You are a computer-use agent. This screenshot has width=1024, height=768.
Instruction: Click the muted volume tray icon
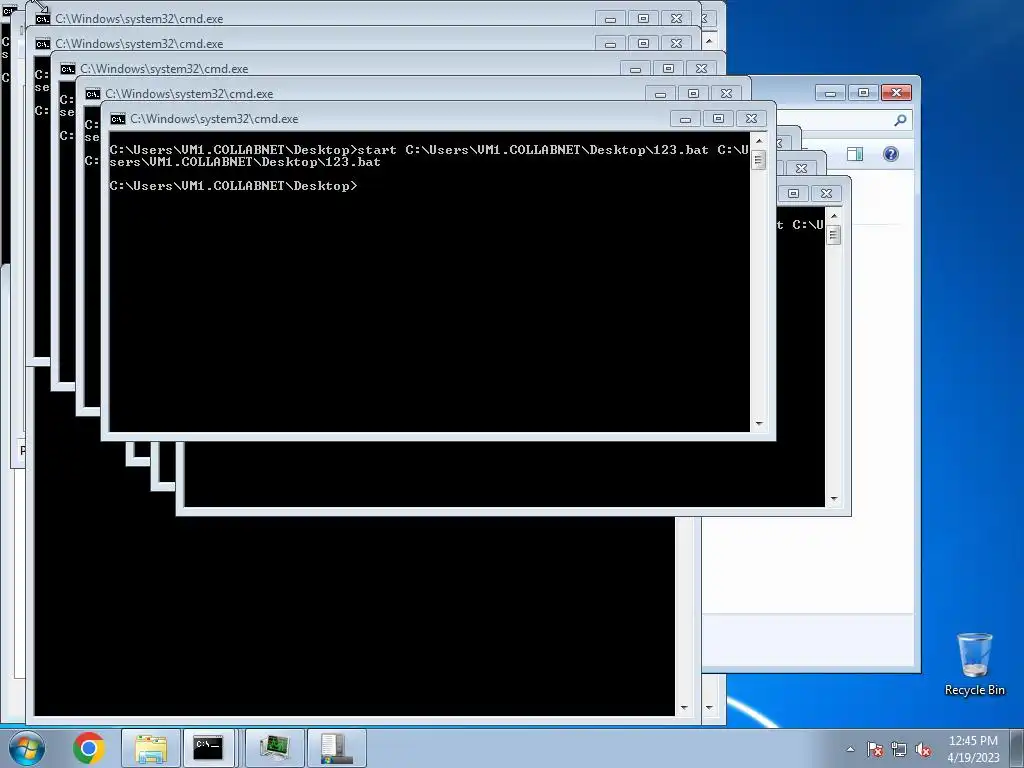click(923, 749)
